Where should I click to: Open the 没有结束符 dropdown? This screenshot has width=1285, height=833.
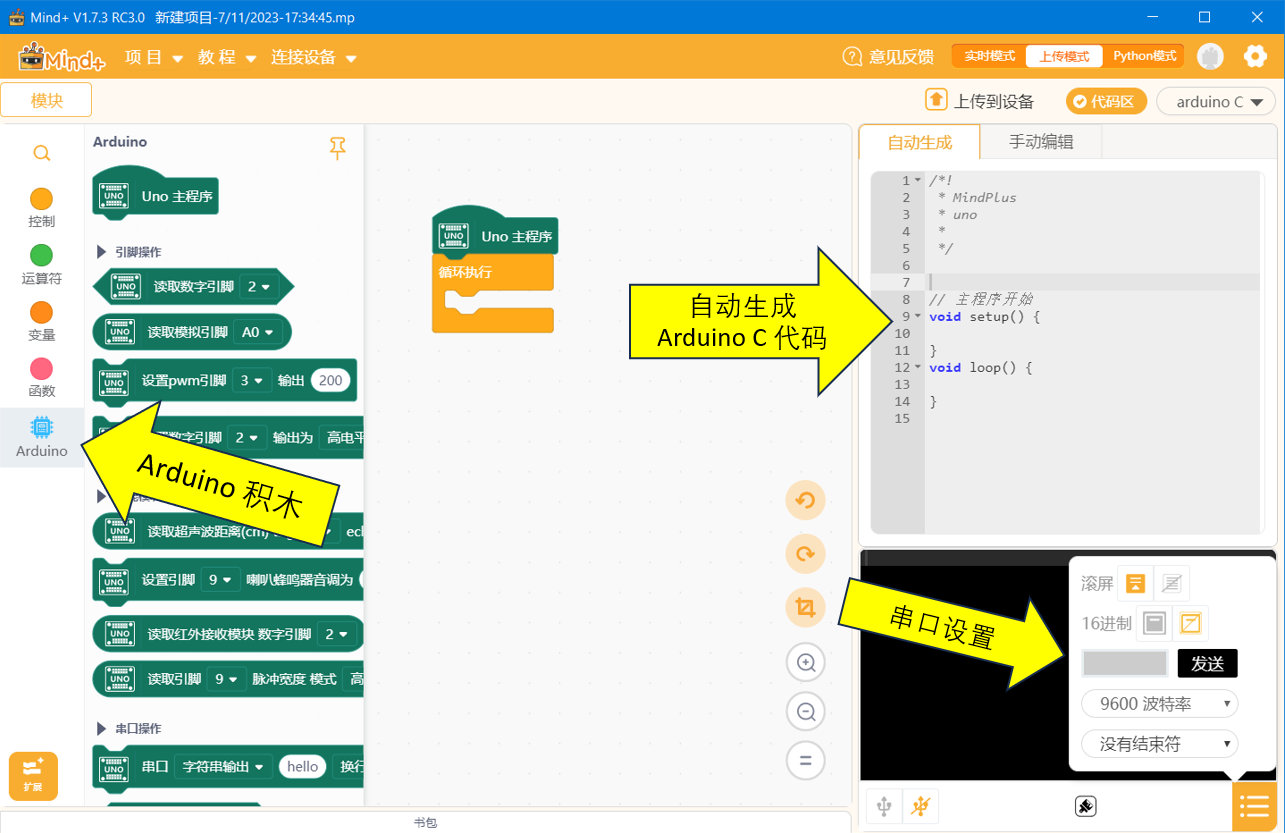coord(1160,744)
